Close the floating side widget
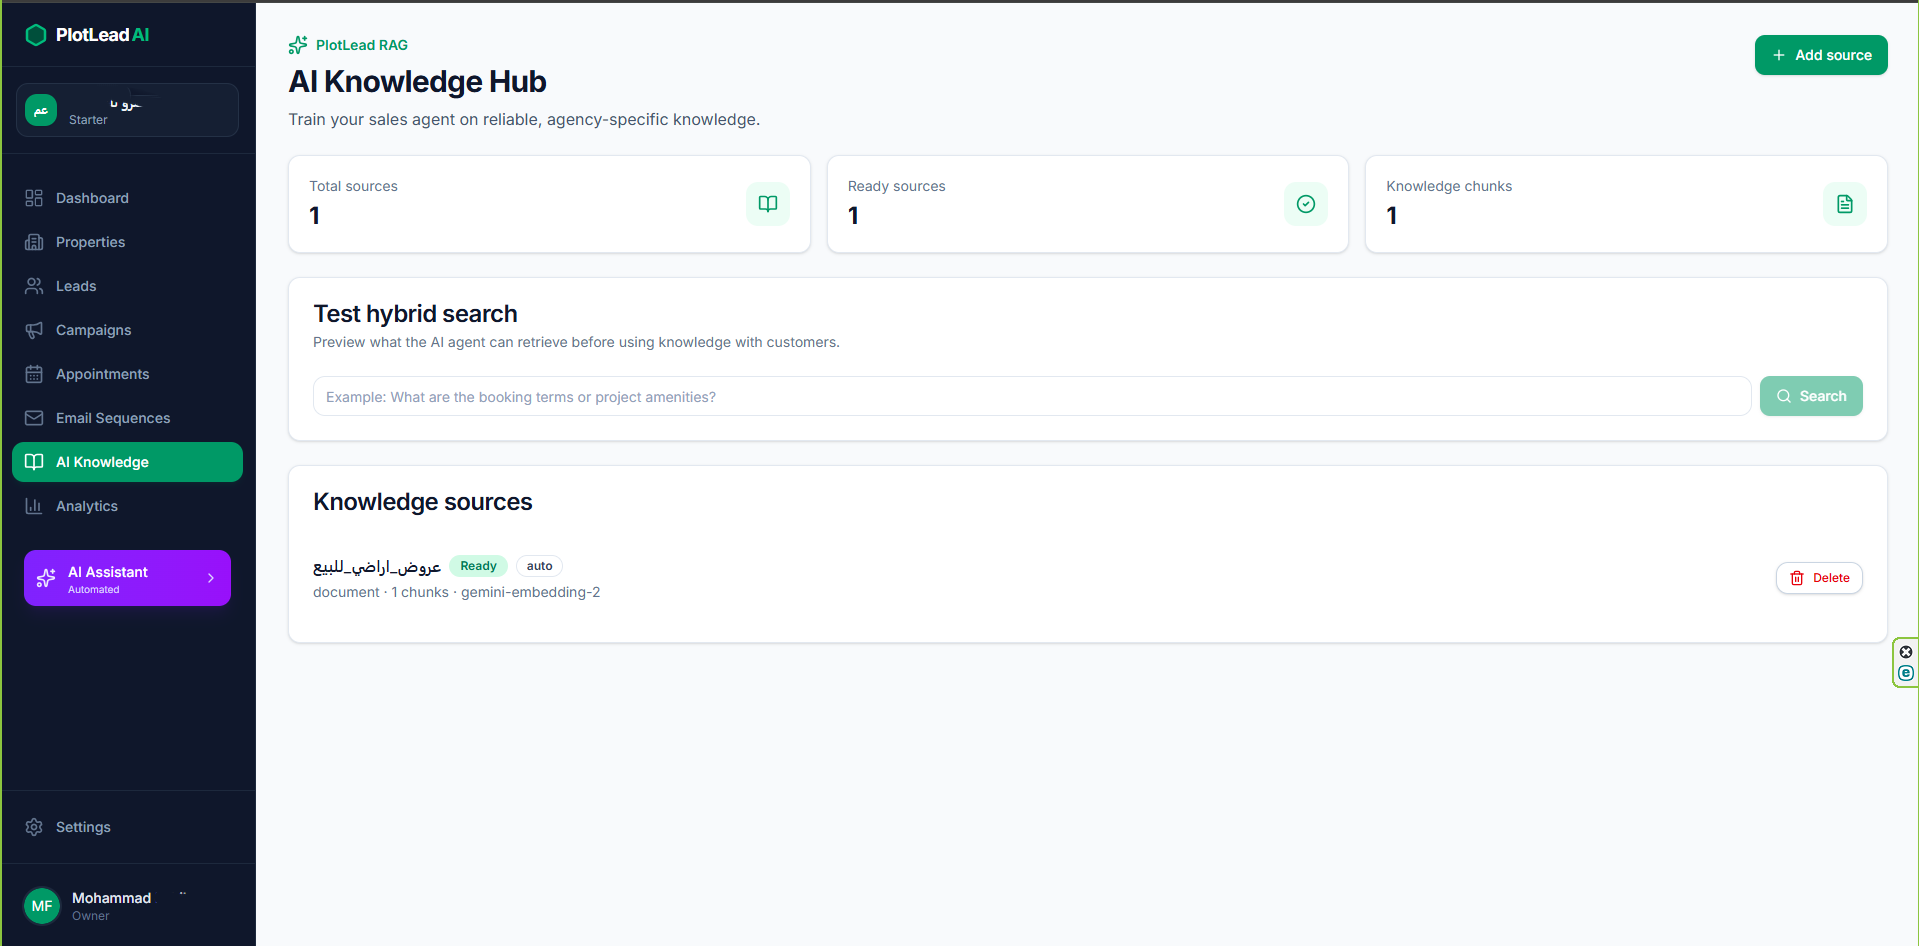Viewport: 1919px width, 946px height. pos(1906,652)
